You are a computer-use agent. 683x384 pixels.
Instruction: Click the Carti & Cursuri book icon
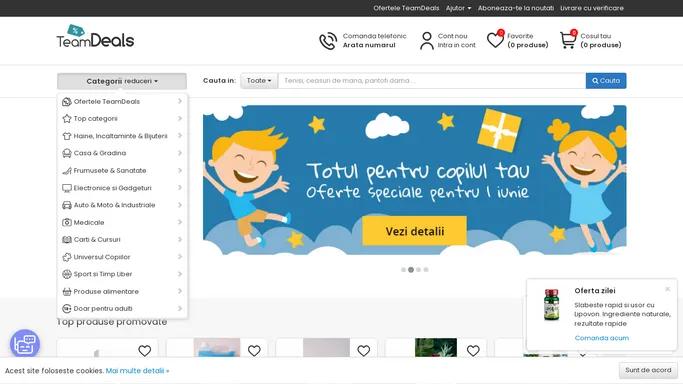tap(67, 239)
